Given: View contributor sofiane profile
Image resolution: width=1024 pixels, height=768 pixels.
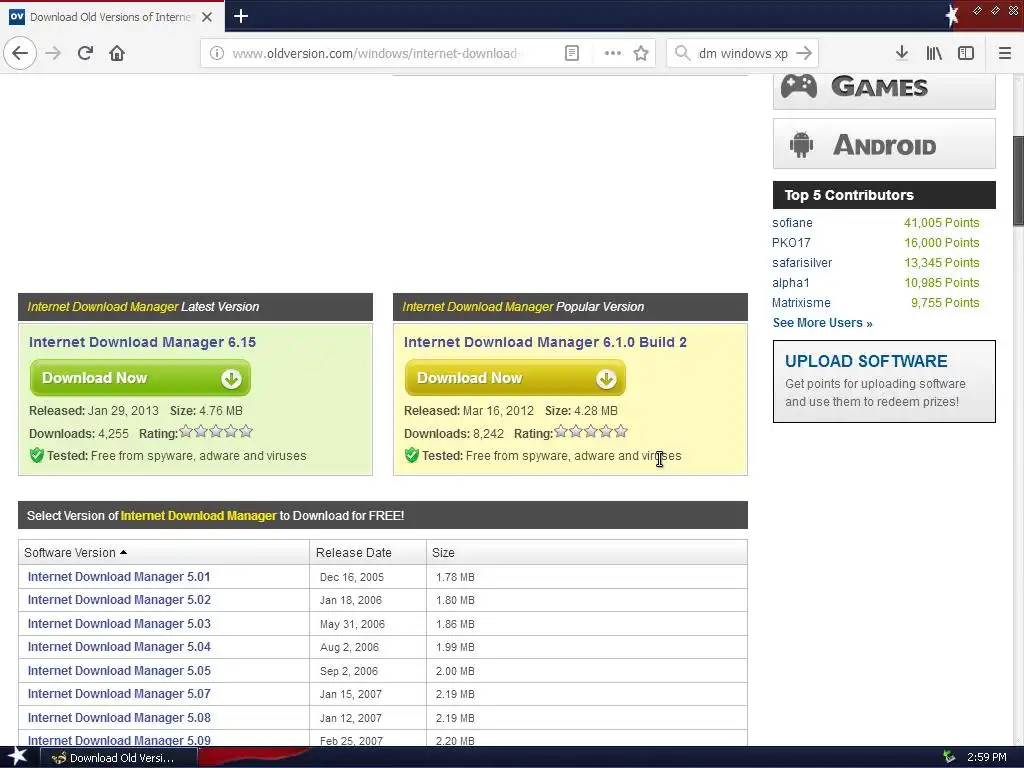Looking at the screenshot, I should point(792,223).
